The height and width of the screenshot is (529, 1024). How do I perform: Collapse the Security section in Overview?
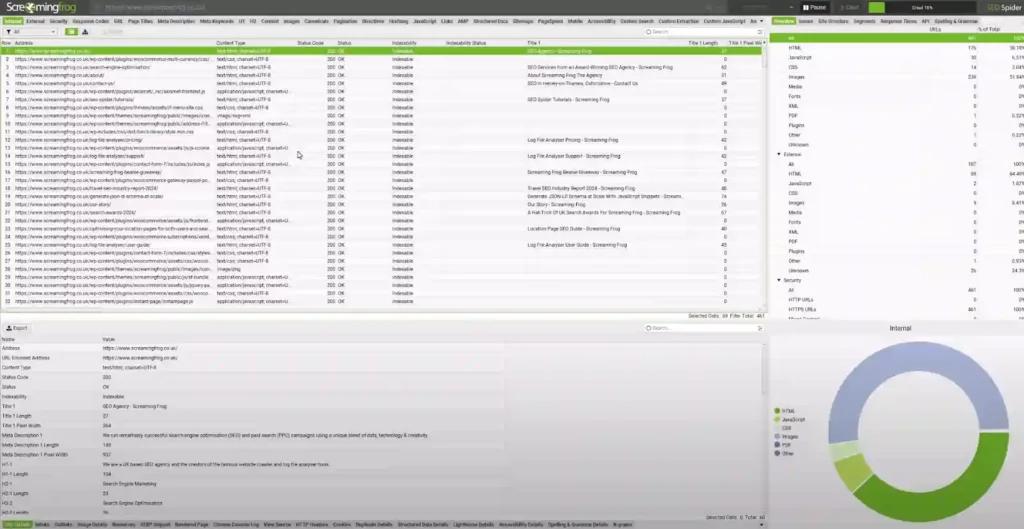pos(778,280)
